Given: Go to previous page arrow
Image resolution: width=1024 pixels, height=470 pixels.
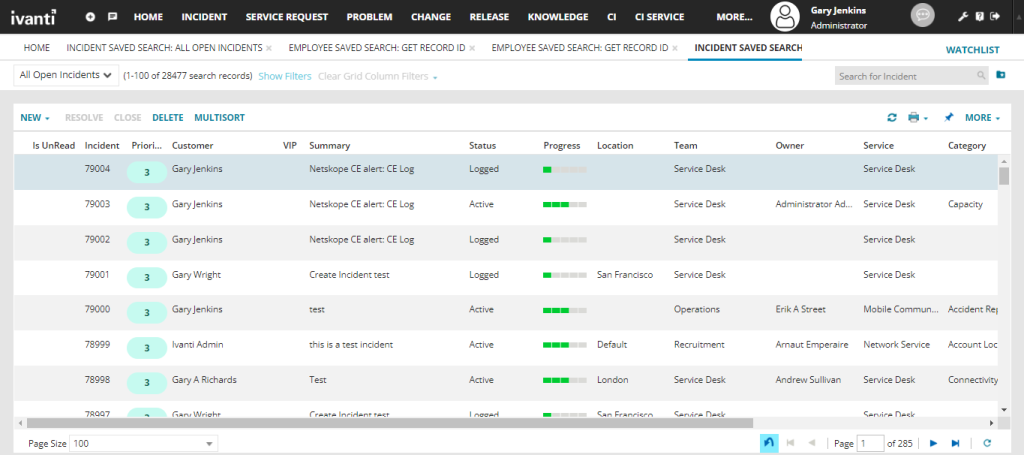Looking at the screenshot, I should click(x=812, y=443).
